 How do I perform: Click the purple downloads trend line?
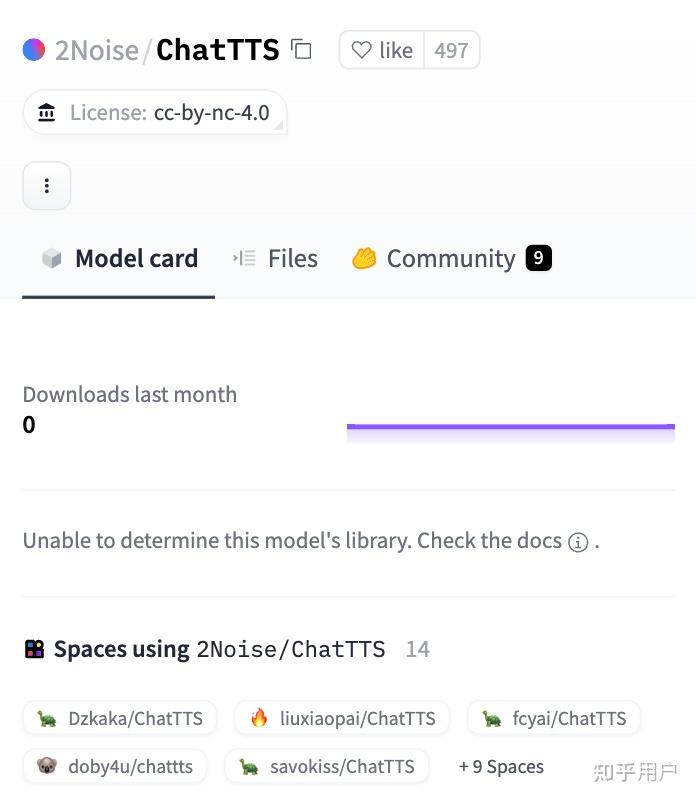tap(510, 427)
